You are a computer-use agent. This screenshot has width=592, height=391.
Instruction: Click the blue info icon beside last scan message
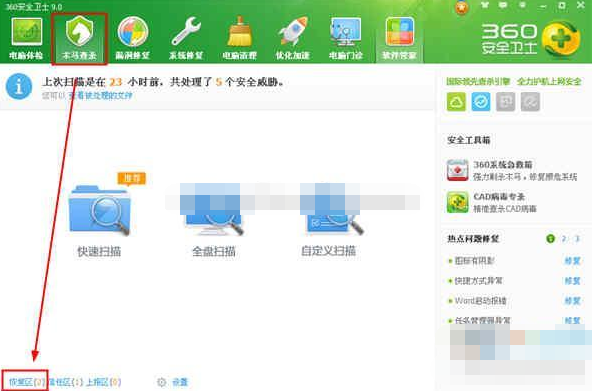(x=19, y=86)
